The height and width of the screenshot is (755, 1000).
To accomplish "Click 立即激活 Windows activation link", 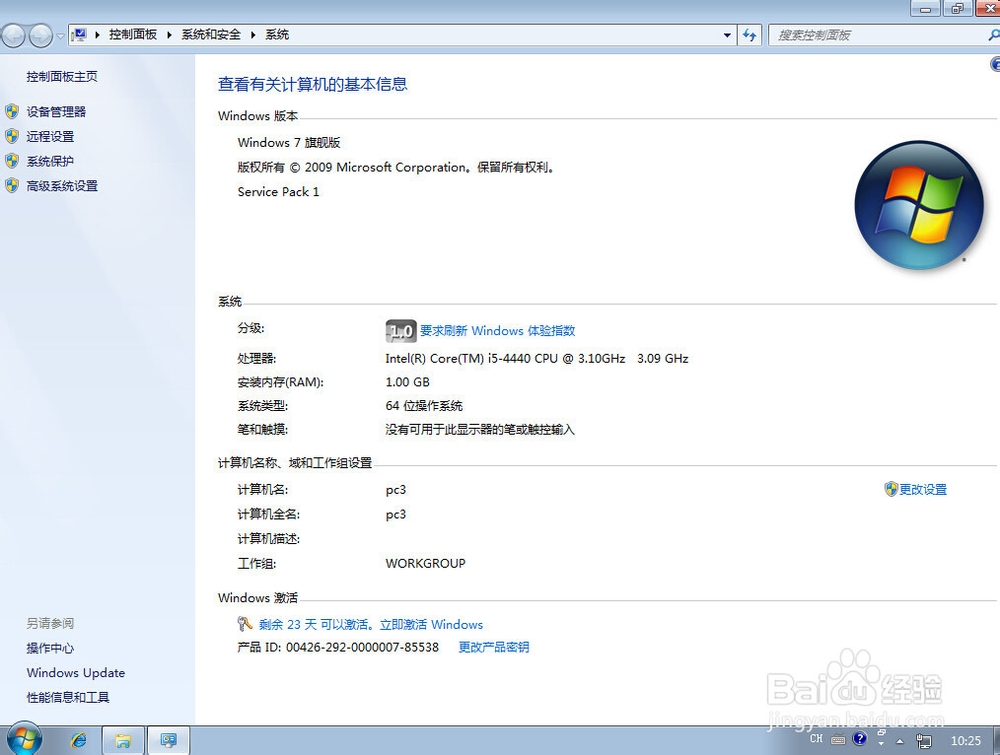I will click(x=431, y=625).
